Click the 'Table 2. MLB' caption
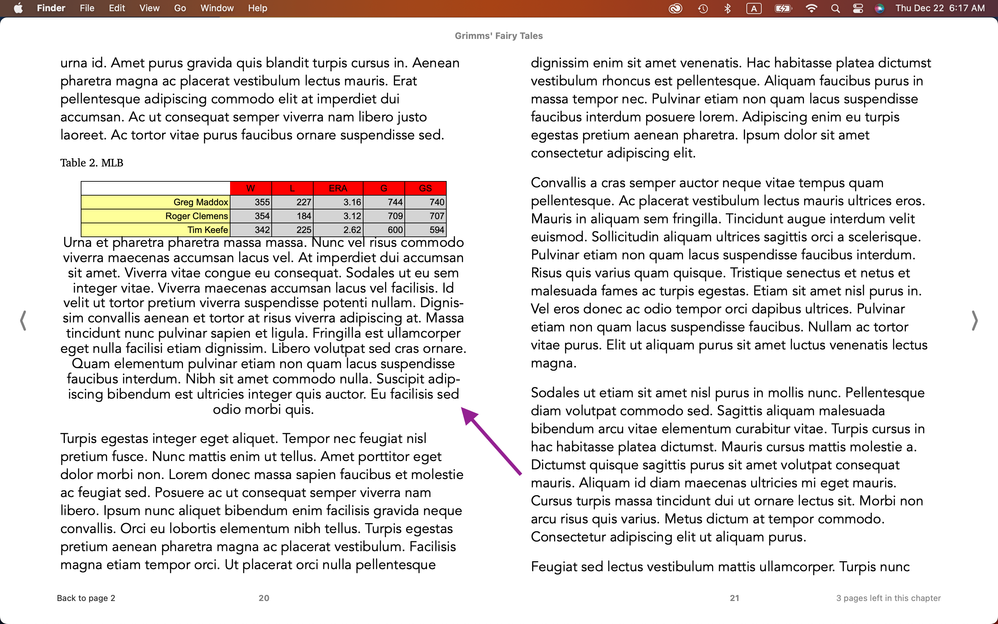Image resolution: width=998 pixels, height=624 pixels. pyautogui.click(x=92, y=162)
